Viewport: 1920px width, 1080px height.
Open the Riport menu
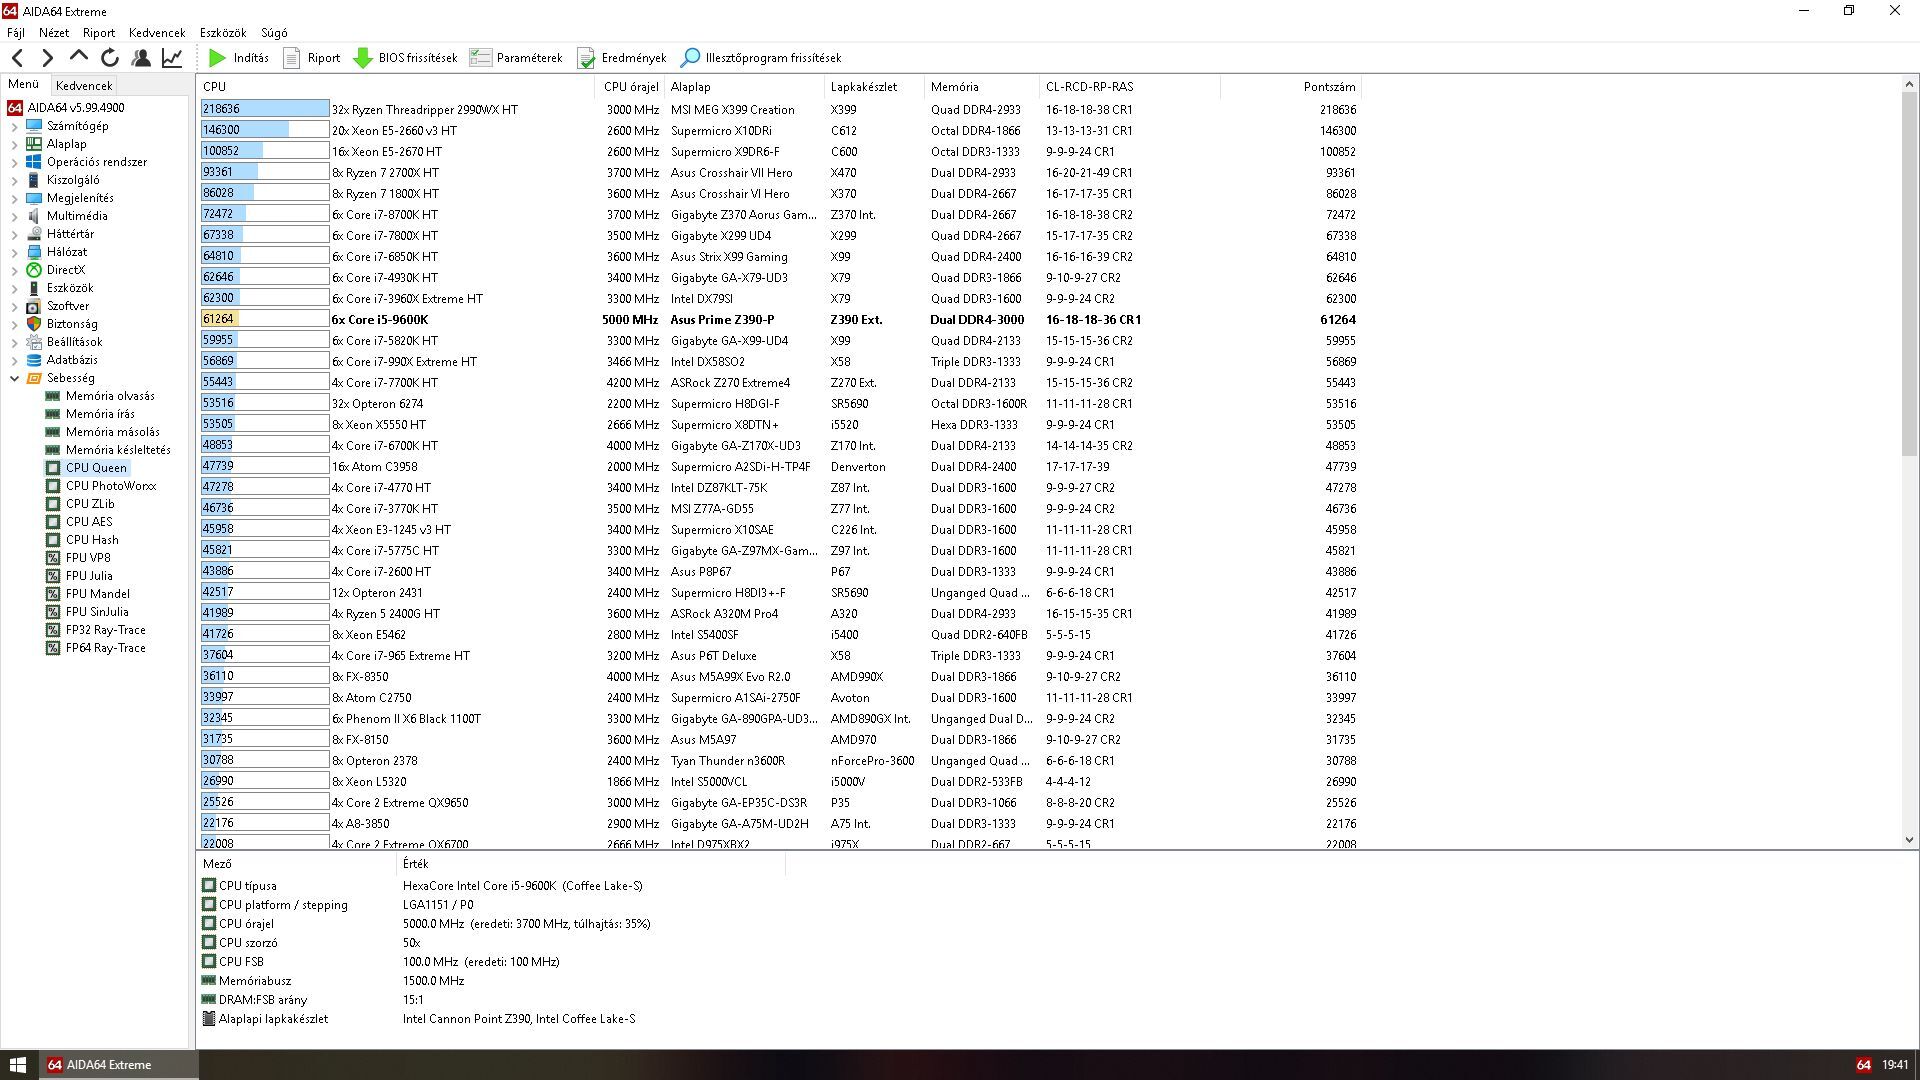99,33
